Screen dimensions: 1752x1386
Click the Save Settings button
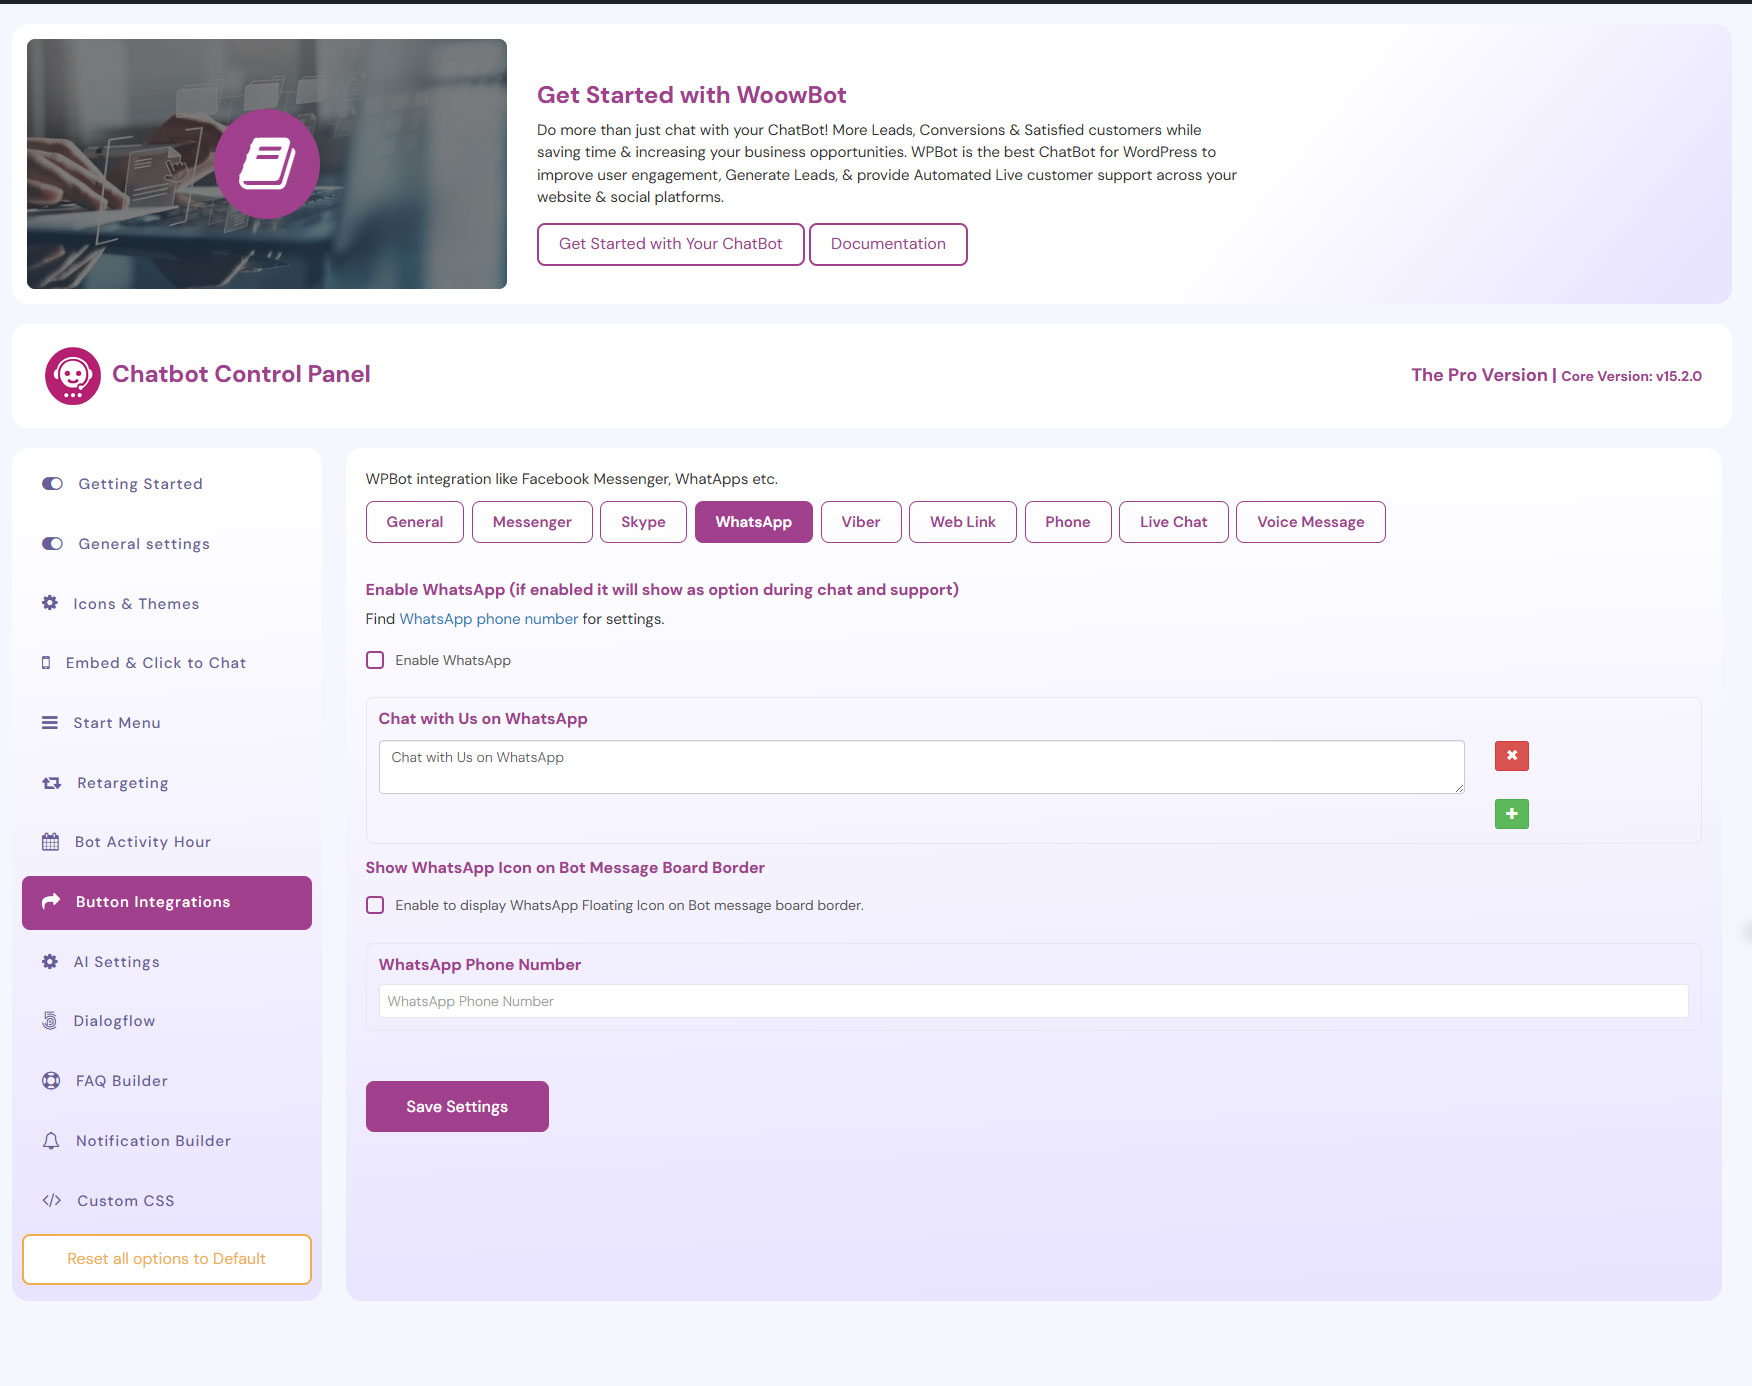pyautogui.click(x=457, y=1106)
